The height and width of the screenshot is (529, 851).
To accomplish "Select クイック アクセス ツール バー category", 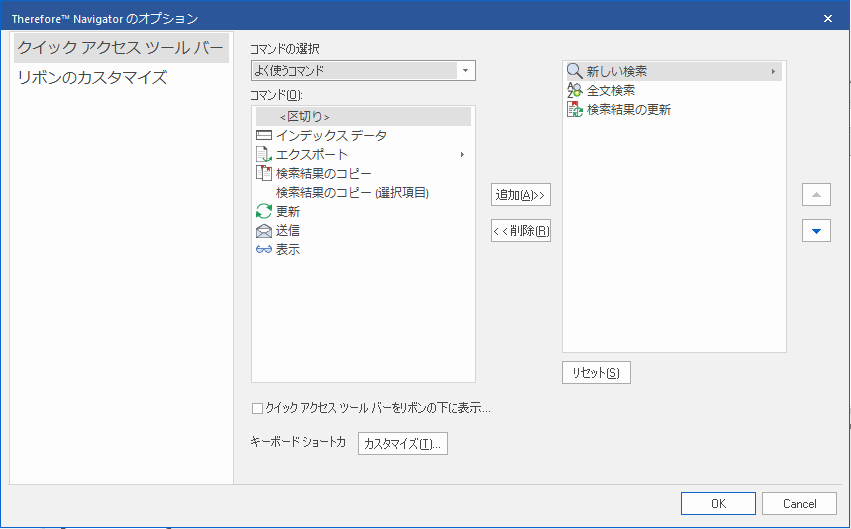I will 121,48.
